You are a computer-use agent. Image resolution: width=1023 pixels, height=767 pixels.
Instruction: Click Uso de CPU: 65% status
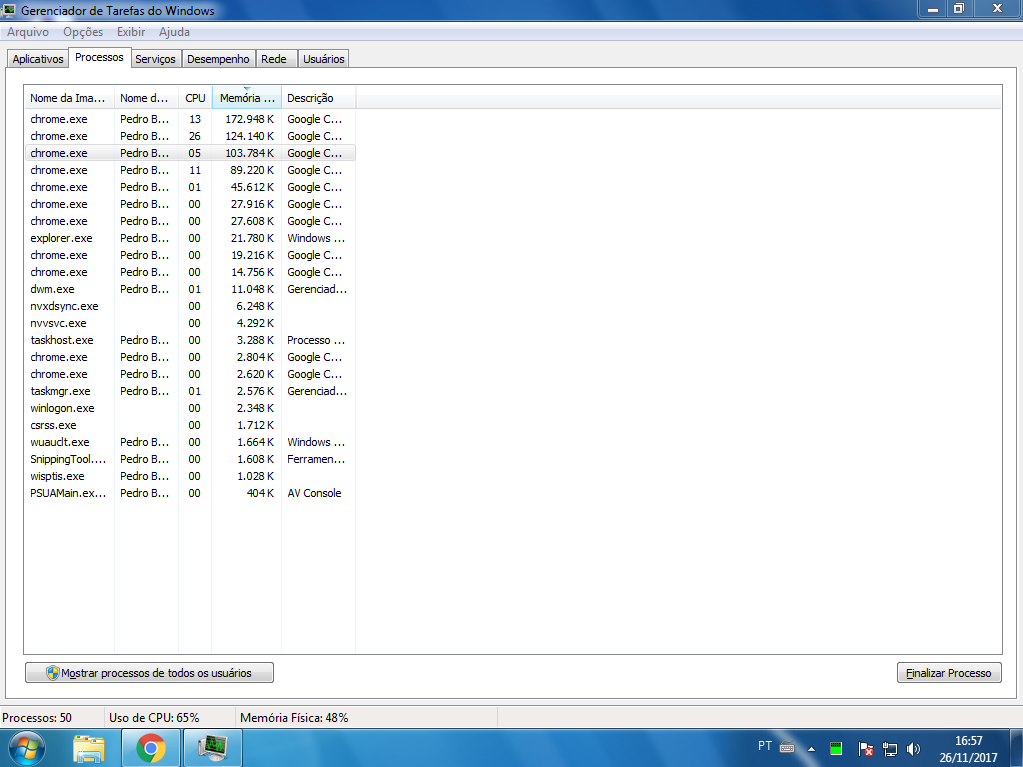(154, 717)
